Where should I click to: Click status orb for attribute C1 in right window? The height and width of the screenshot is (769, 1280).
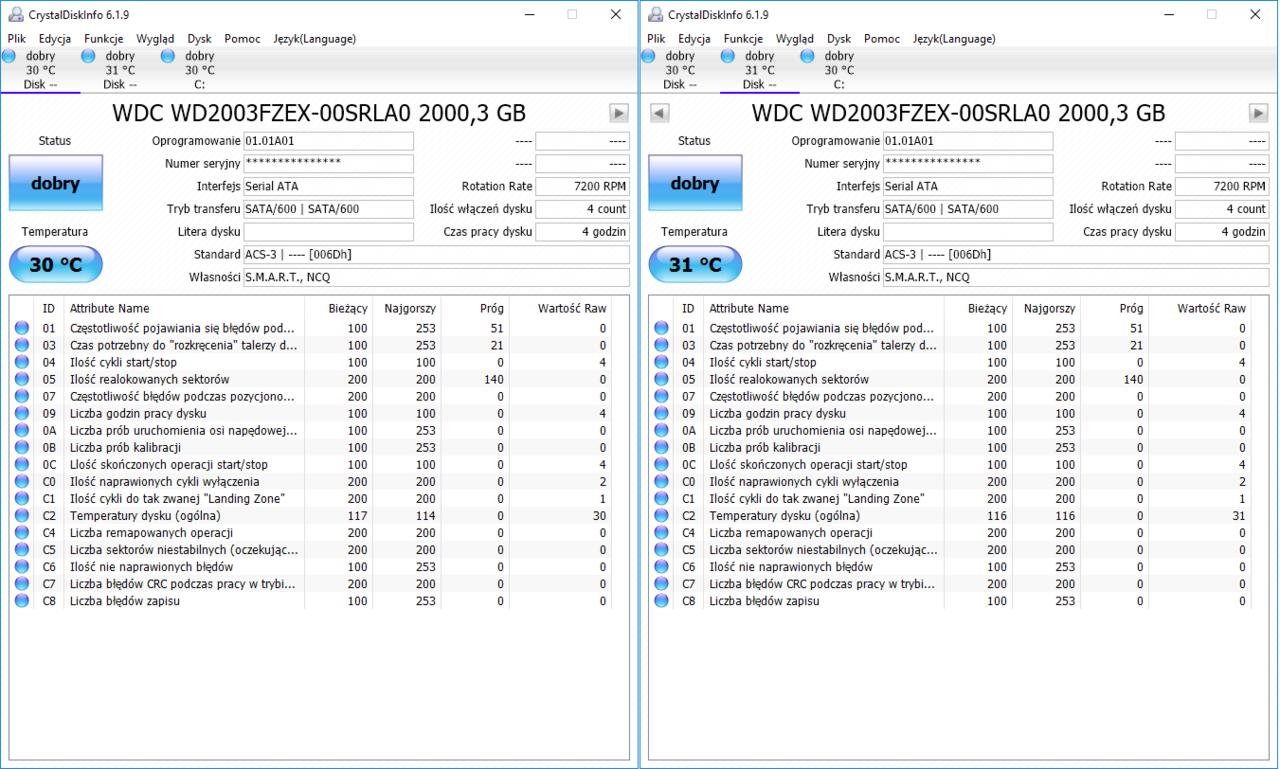click(661, 499)
